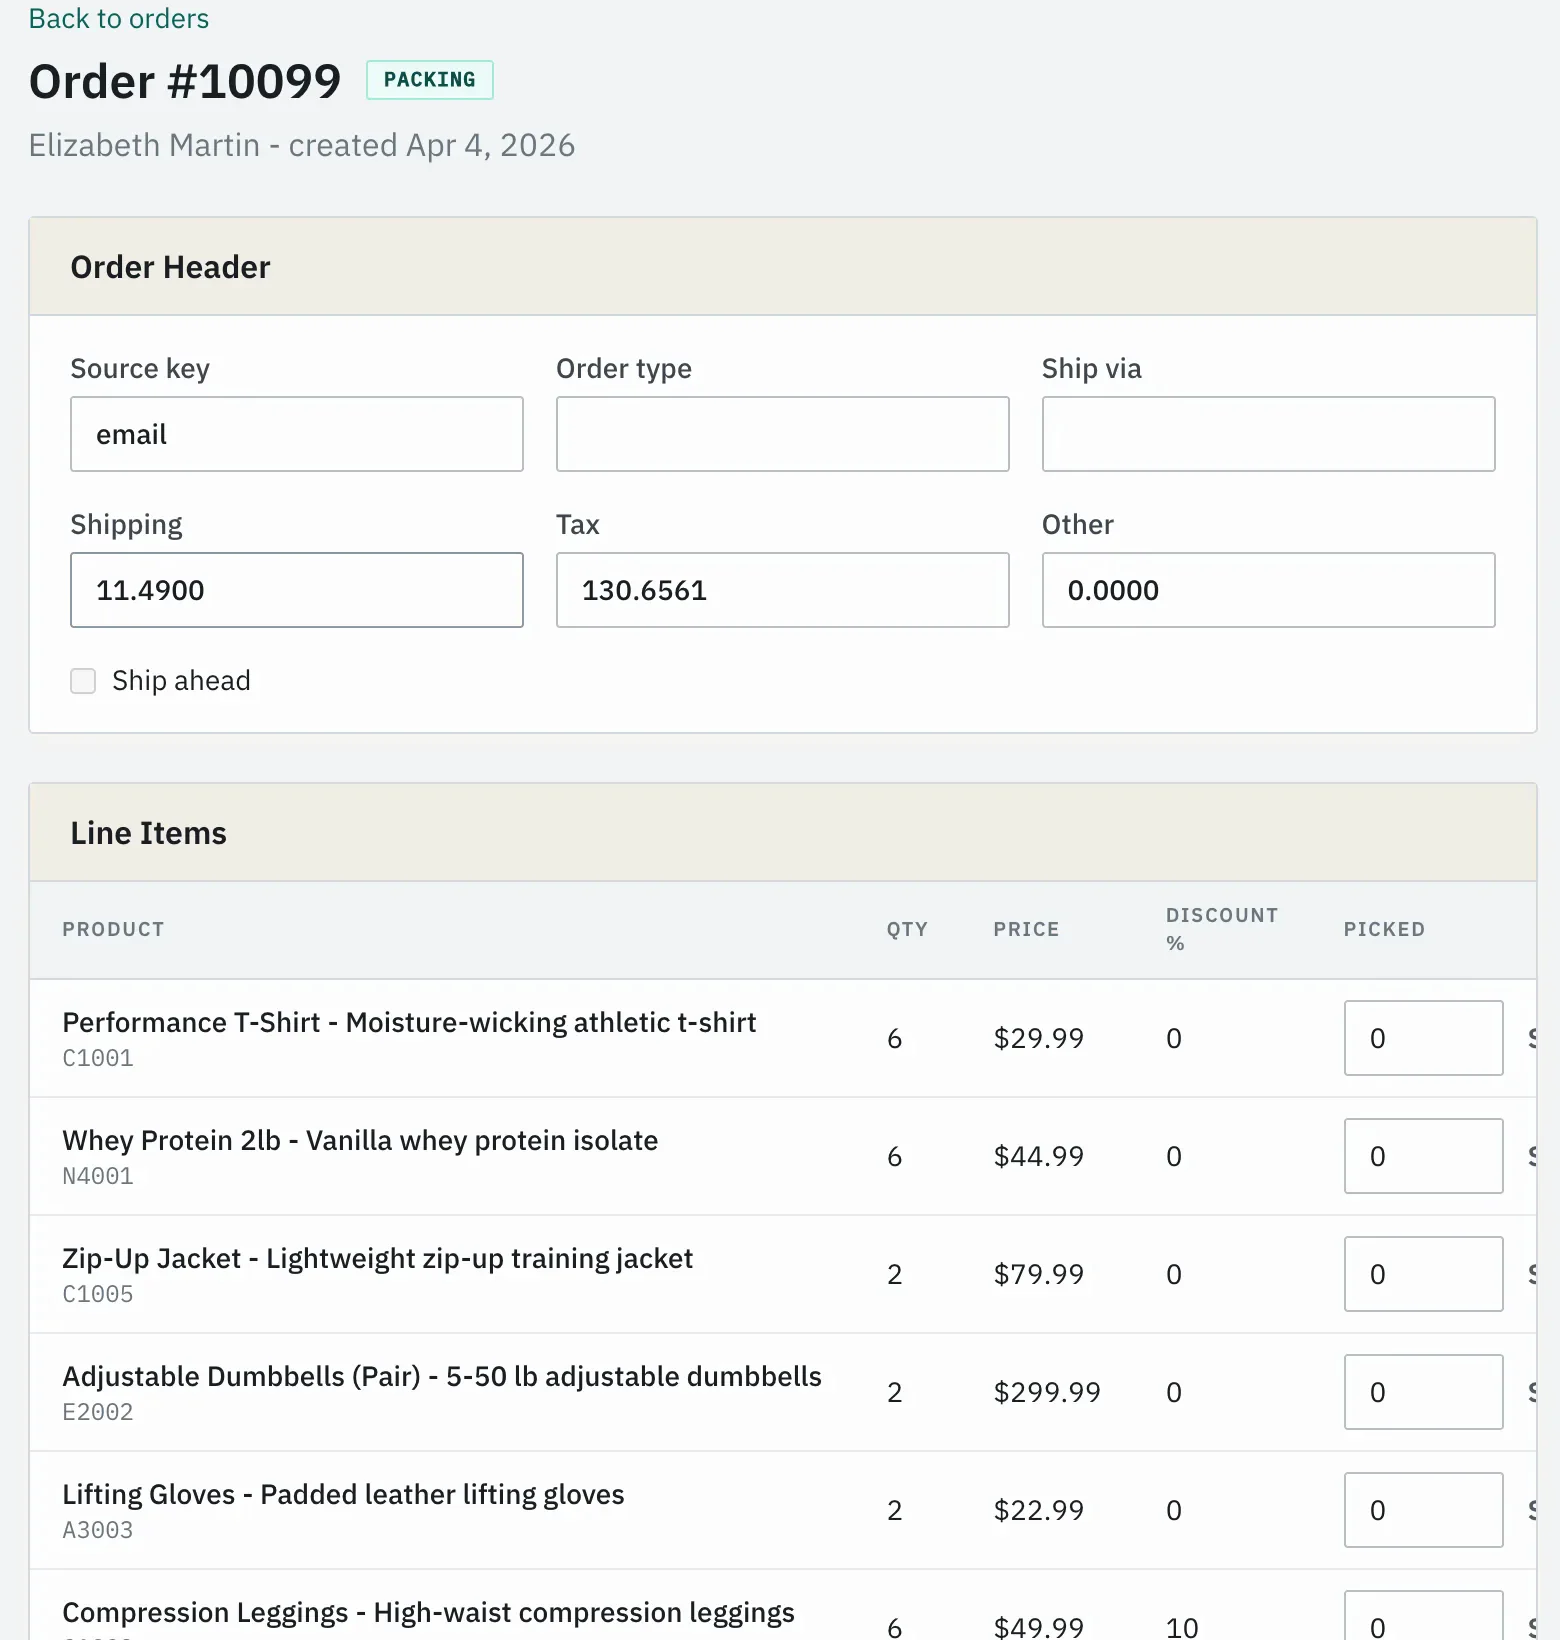Focus picked field for Adjustable Dumbbells
This screenshot has width=1560, height=1640.
point(1424,1392)
